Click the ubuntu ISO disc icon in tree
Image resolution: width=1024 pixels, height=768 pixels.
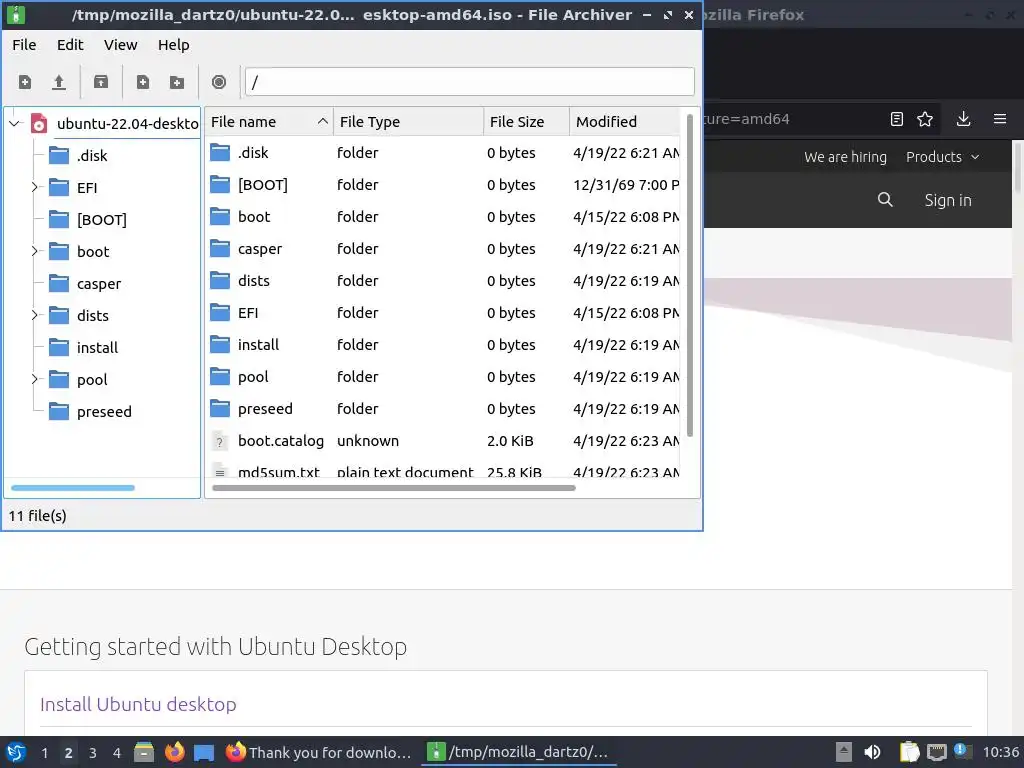click(x=39, y=123)
